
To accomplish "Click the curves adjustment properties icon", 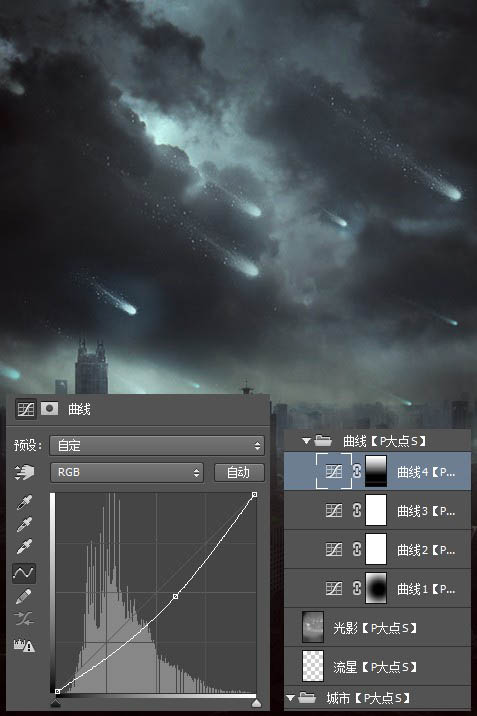I will click(x=26, y=409).
